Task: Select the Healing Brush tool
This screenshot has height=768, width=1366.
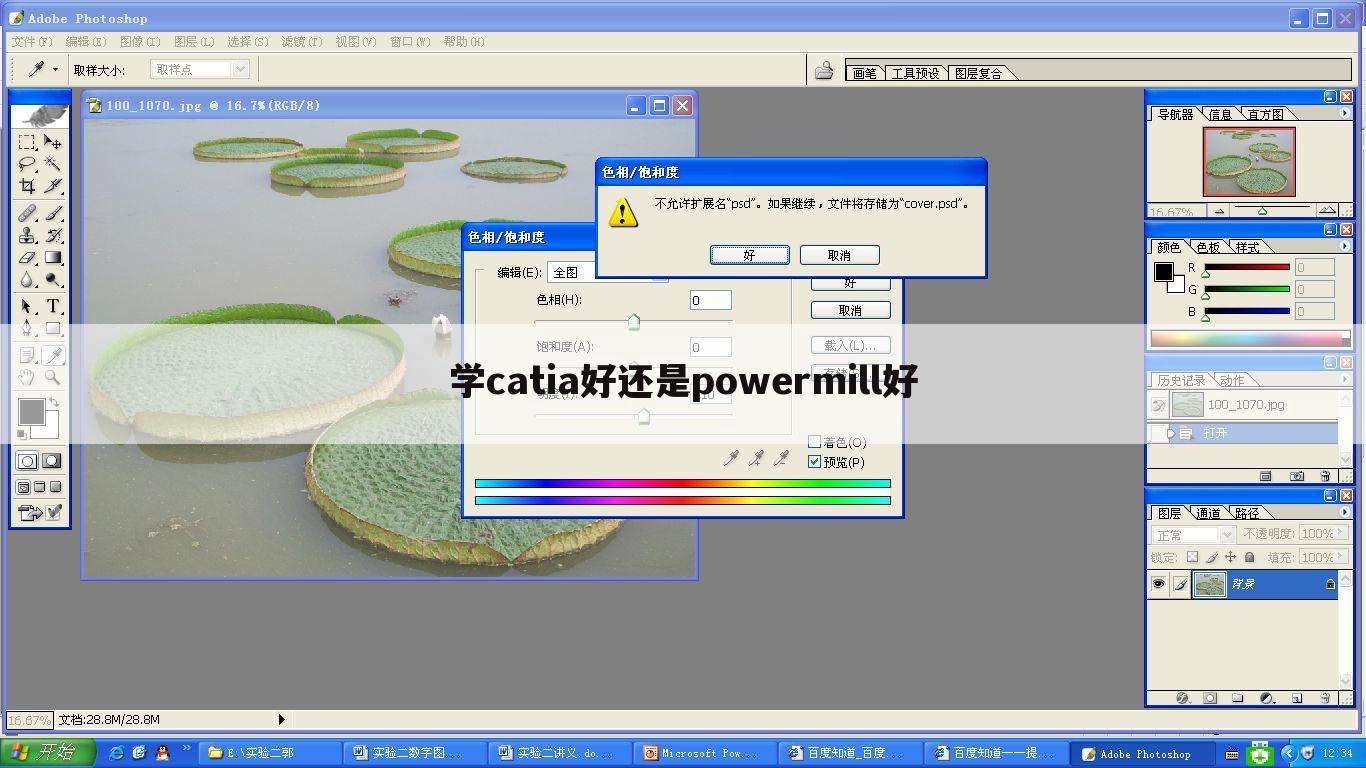Action: (x=28, y=213)
